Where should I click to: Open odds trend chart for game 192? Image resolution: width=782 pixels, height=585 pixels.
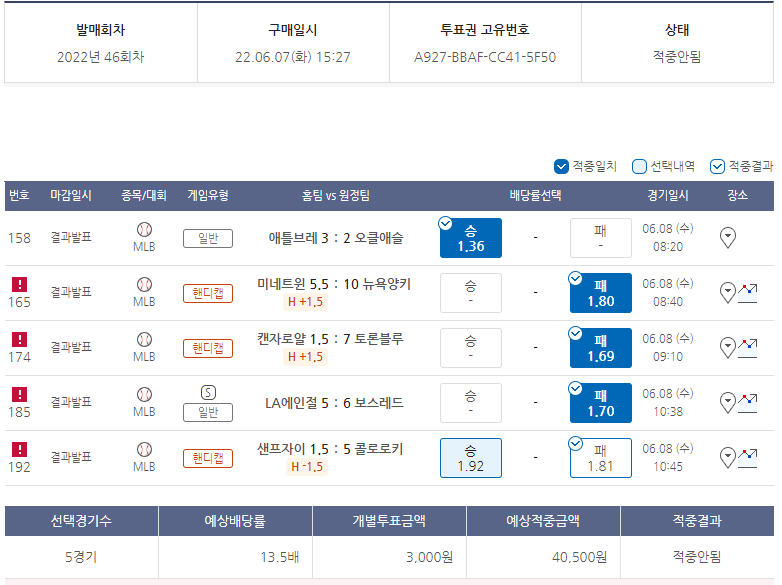748,458
